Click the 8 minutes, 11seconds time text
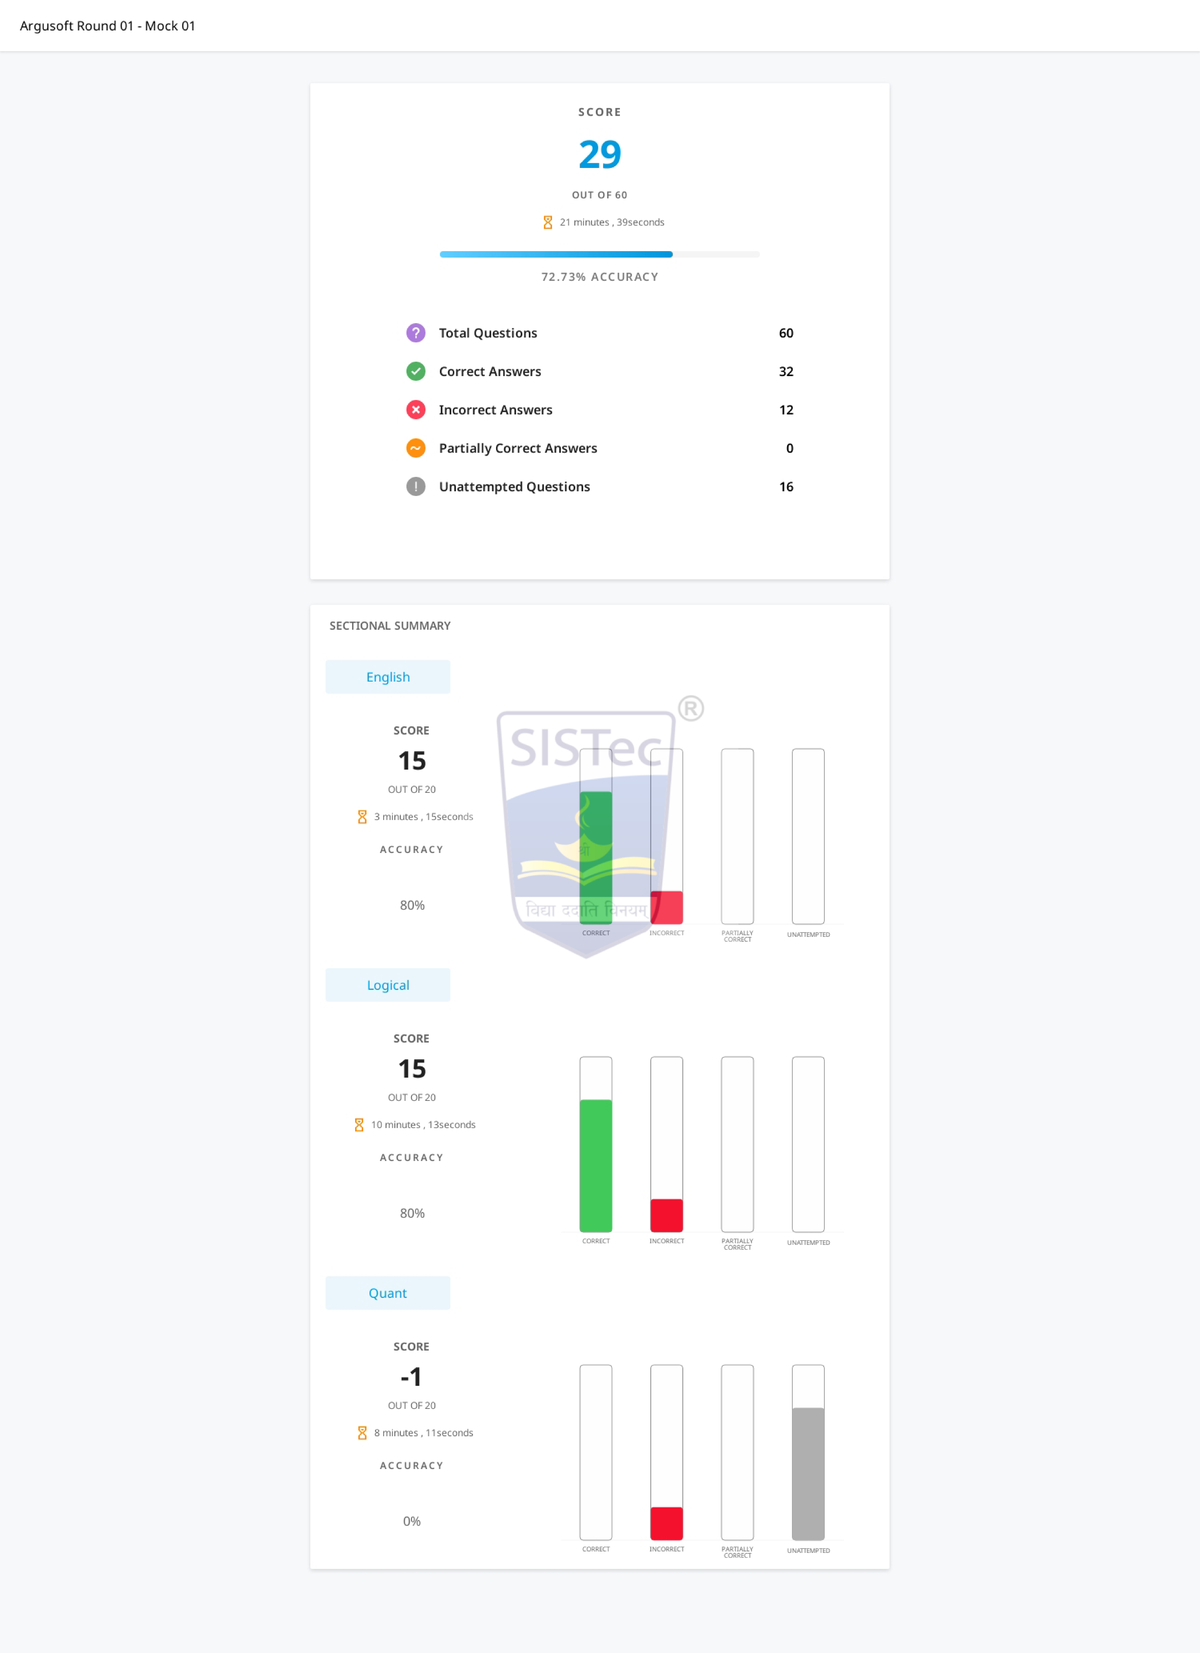Viewport: 1200px width, 1653px height. click(424, 1433)
